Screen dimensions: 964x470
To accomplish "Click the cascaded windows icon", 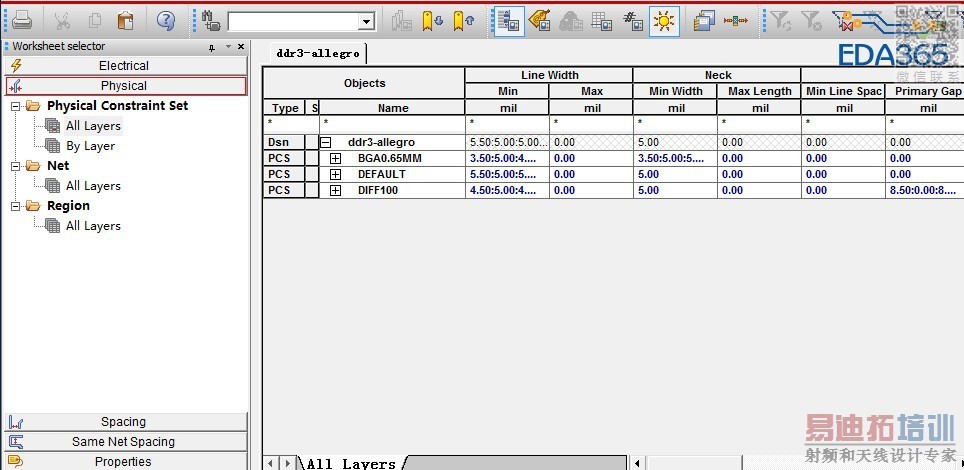I will 704,21.
